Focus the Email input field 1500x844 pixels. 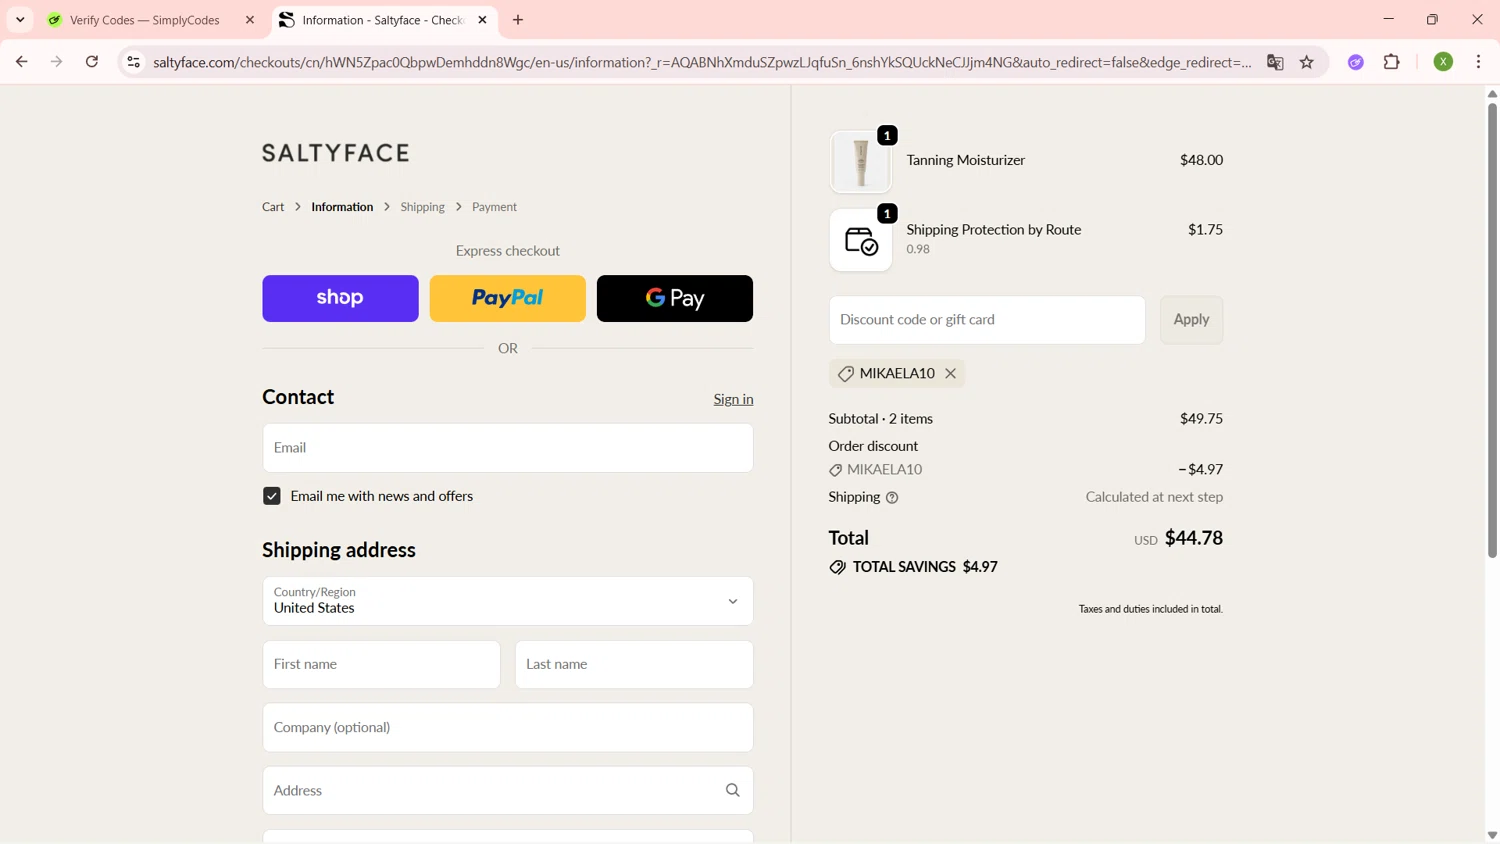[x=508, y=448]
